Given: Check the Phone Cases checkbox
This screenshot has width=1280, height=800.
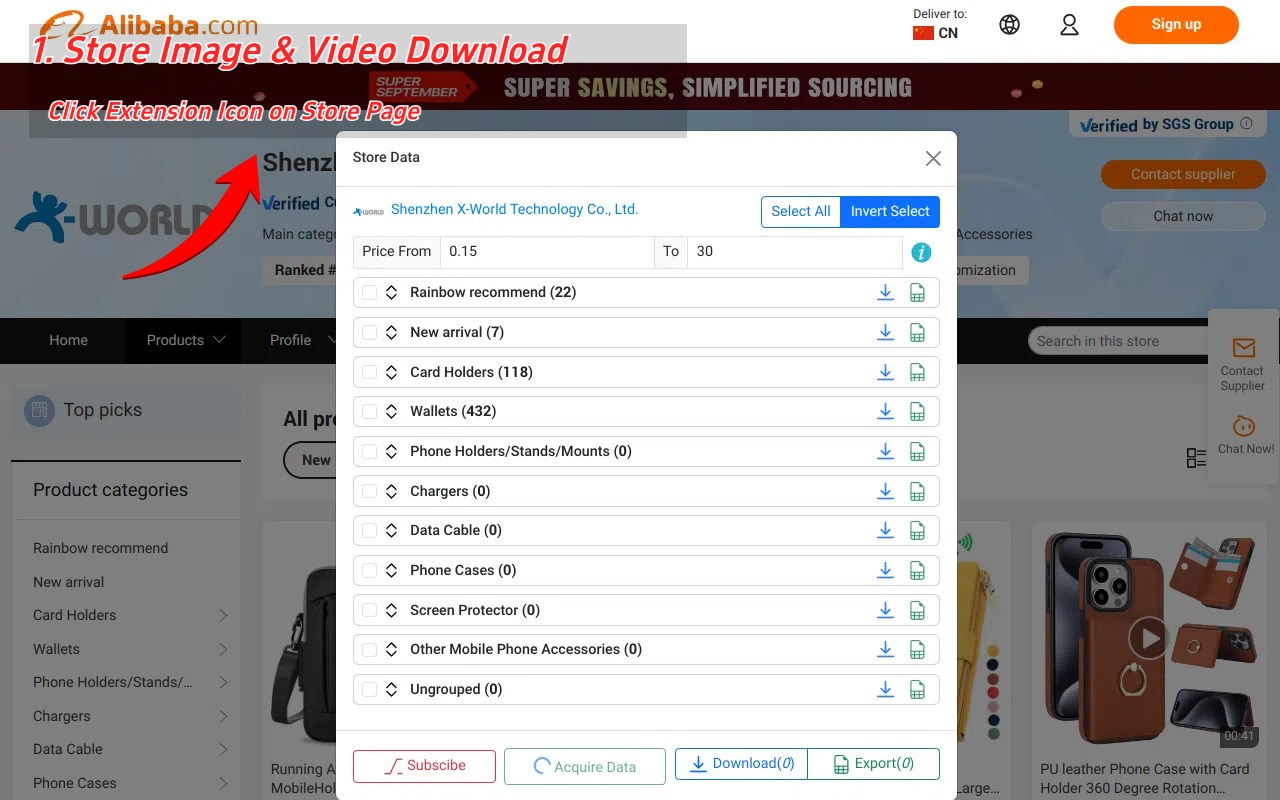Looking at the screenshot, I should coord(369,570).
